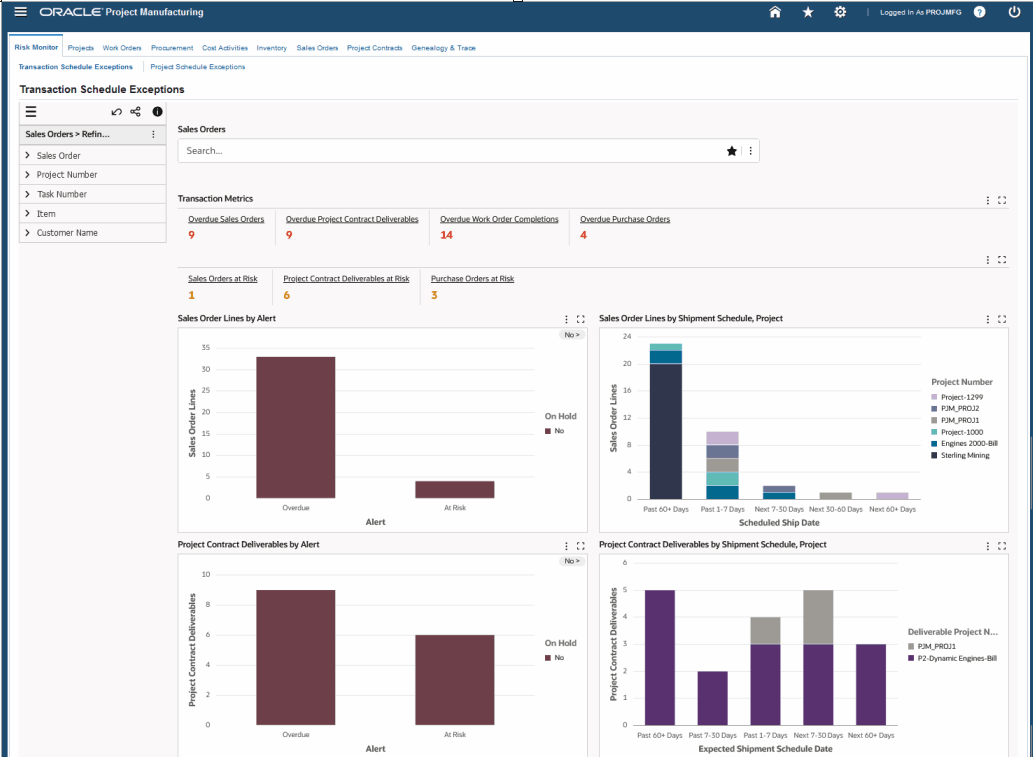Open Sales Orders > Refin... options menu

pyautogui.click(x=154, y=134)
